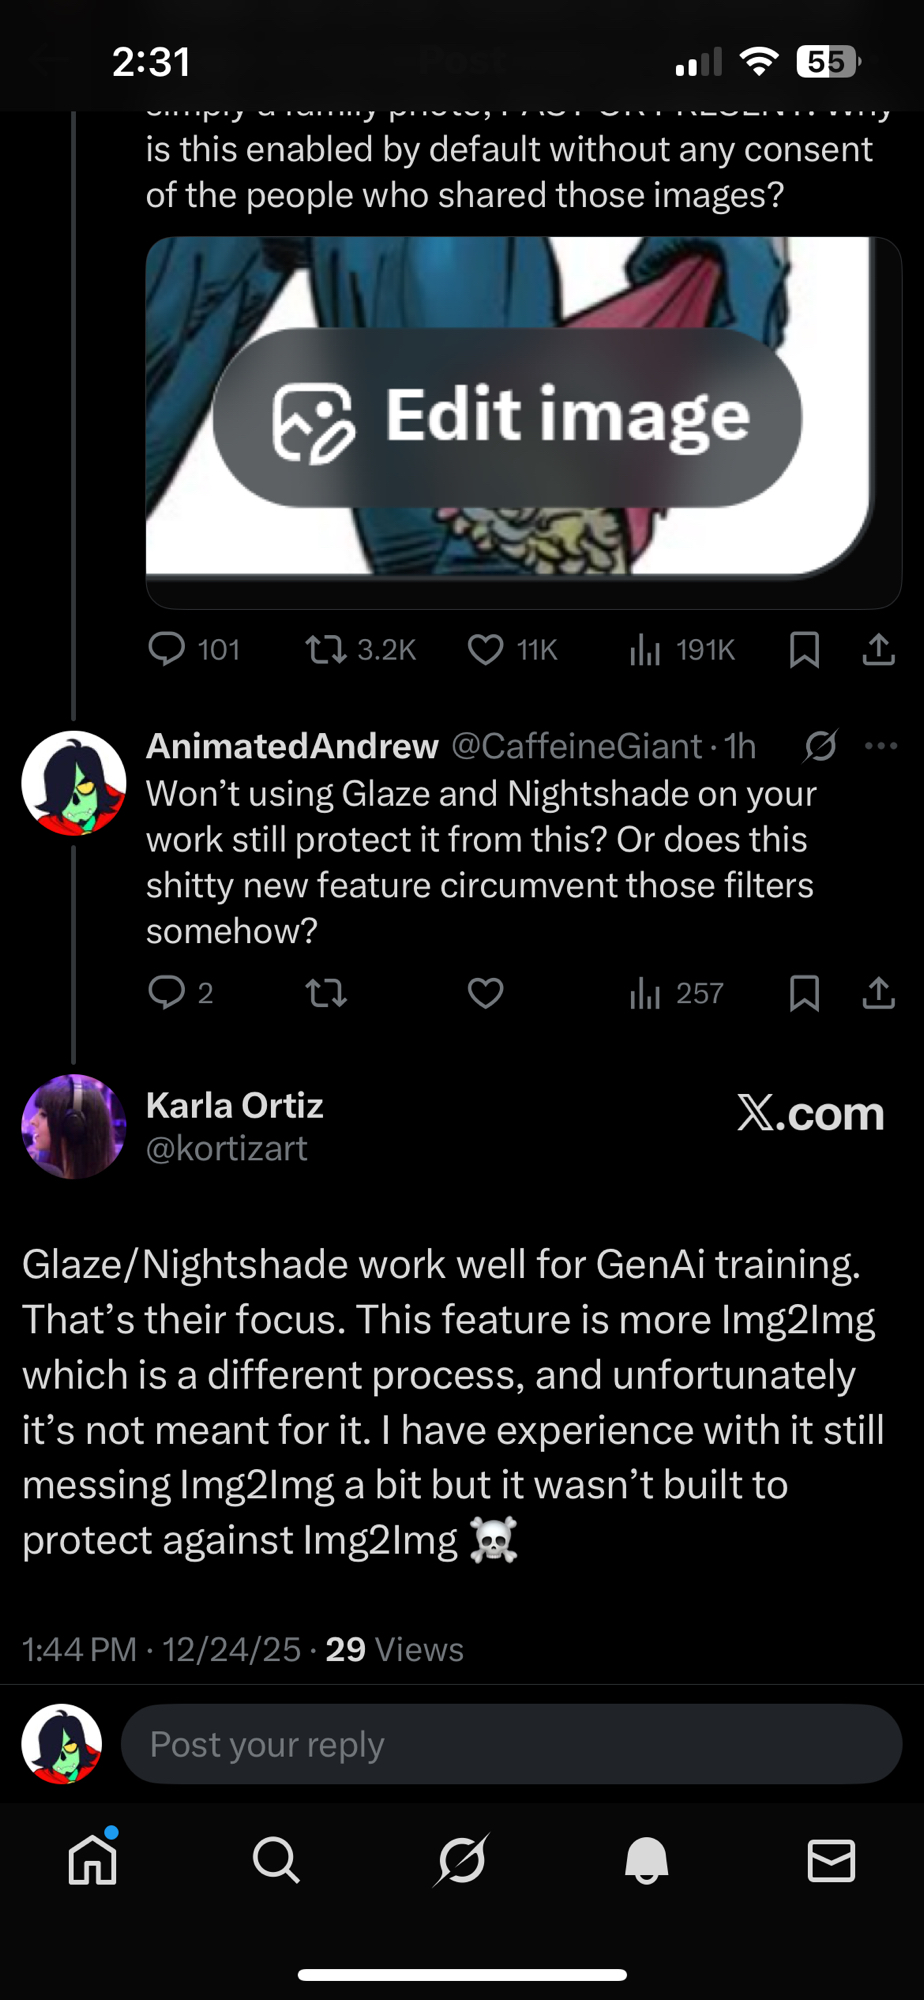Open replies on the 101-comment post
The width and height of the screenshot is (924, 2000).
167,650
